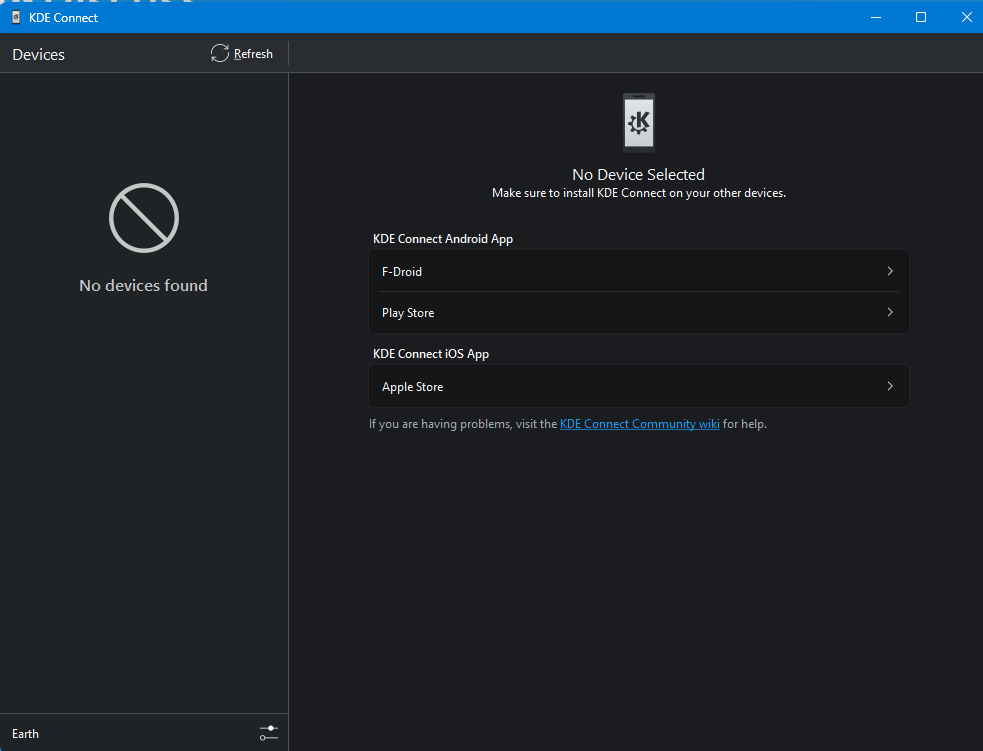This screenshot has height=751, width=983.
Task: Minimize the KDE Connect window
Action: [x=876, y=17]
